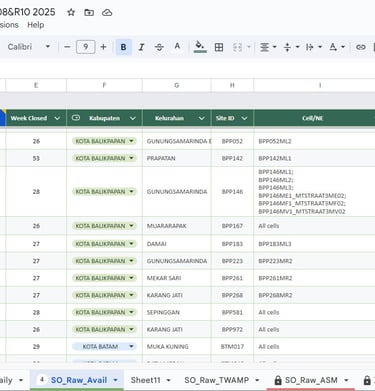Star this spreadsheet document
Viewport: 375px width, 391px height.
point(71,13)
